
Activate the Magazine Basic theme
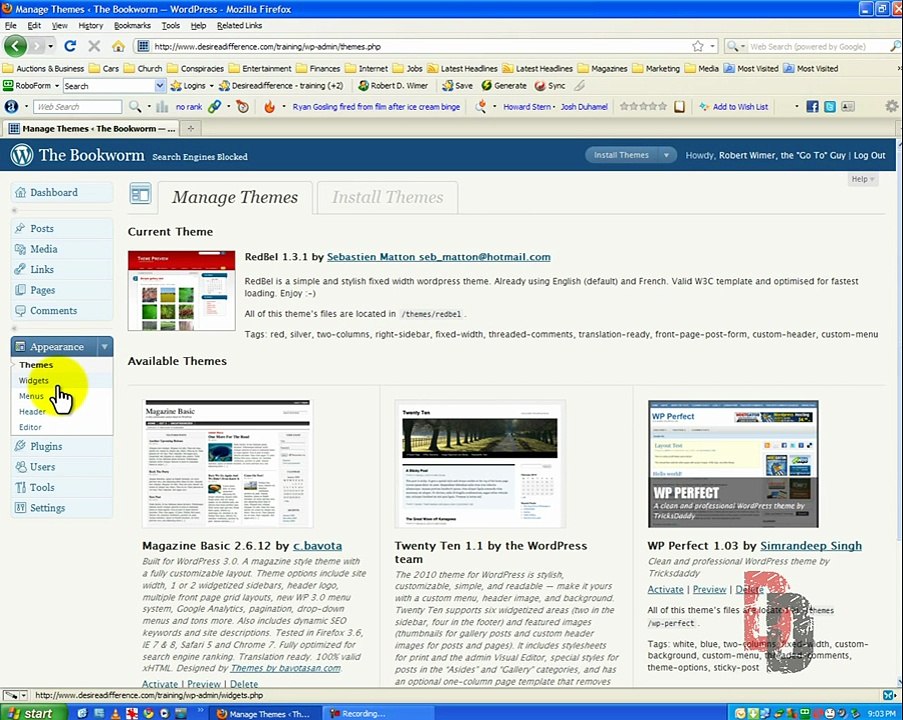[160, 684]
